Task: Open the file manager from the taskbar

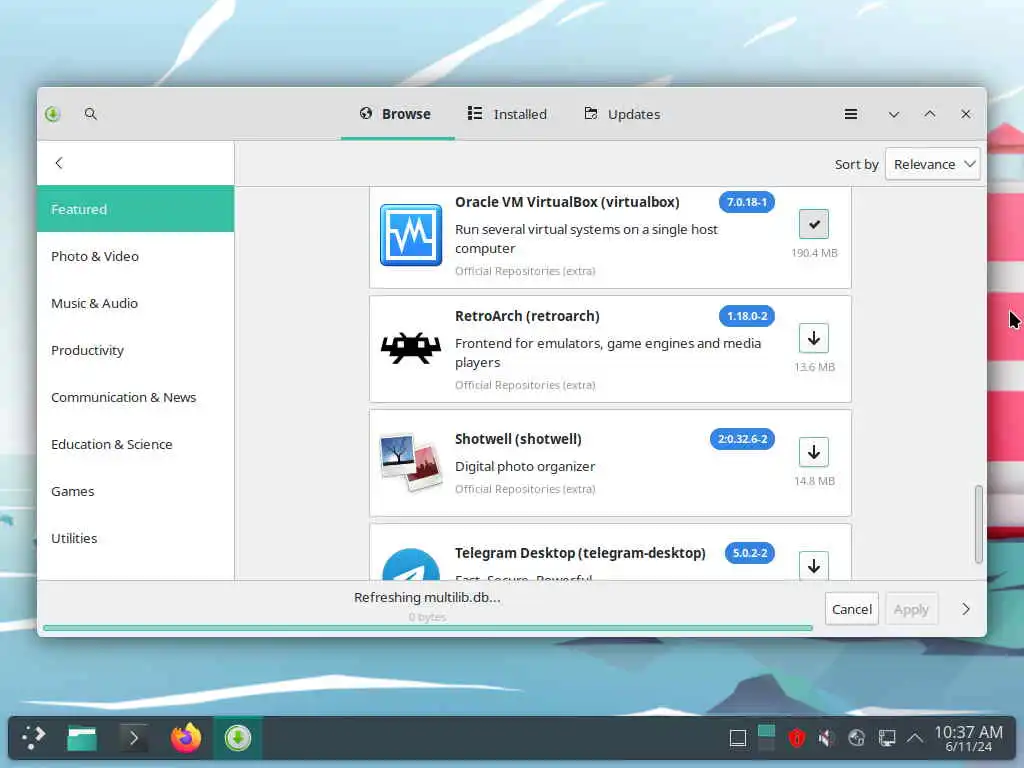Action: [82, 738]
